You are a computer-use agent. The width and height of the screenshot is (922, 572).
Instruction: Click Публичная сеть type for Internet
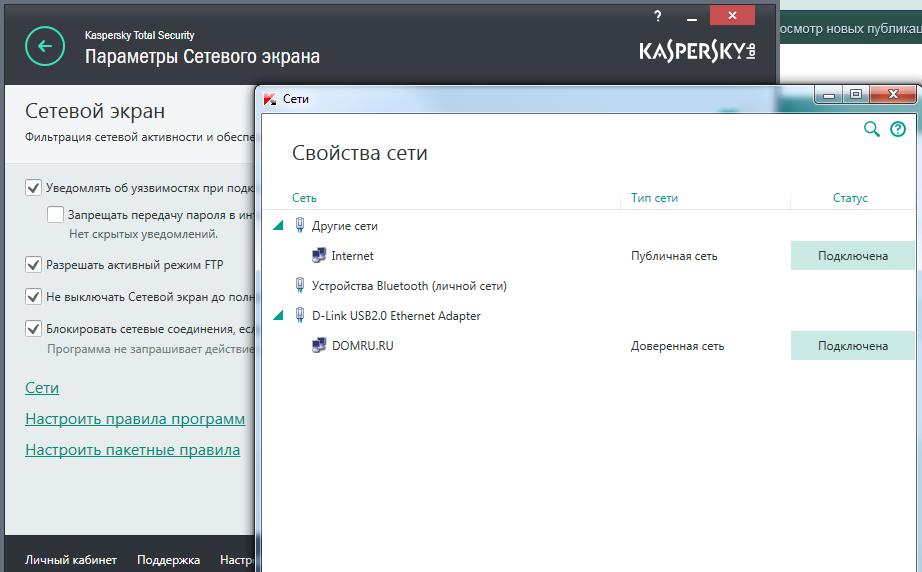[x=674, y=256]
